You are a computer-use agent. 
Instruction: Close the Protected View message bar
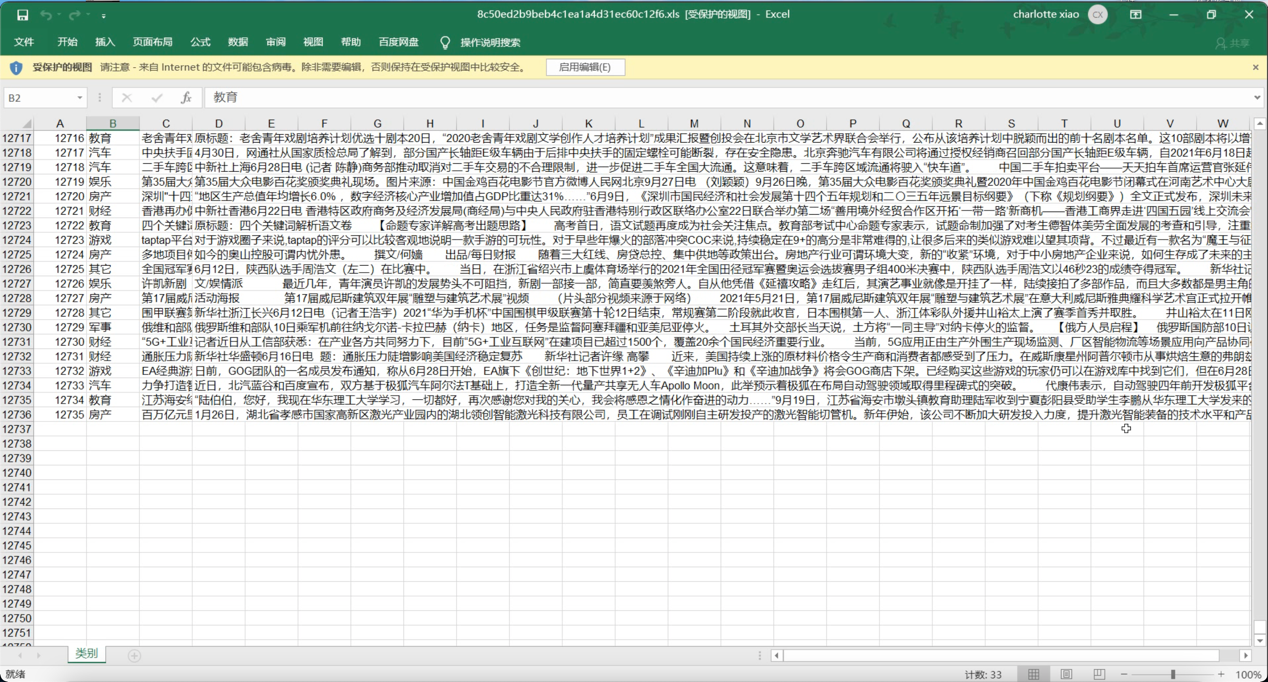1256,67
